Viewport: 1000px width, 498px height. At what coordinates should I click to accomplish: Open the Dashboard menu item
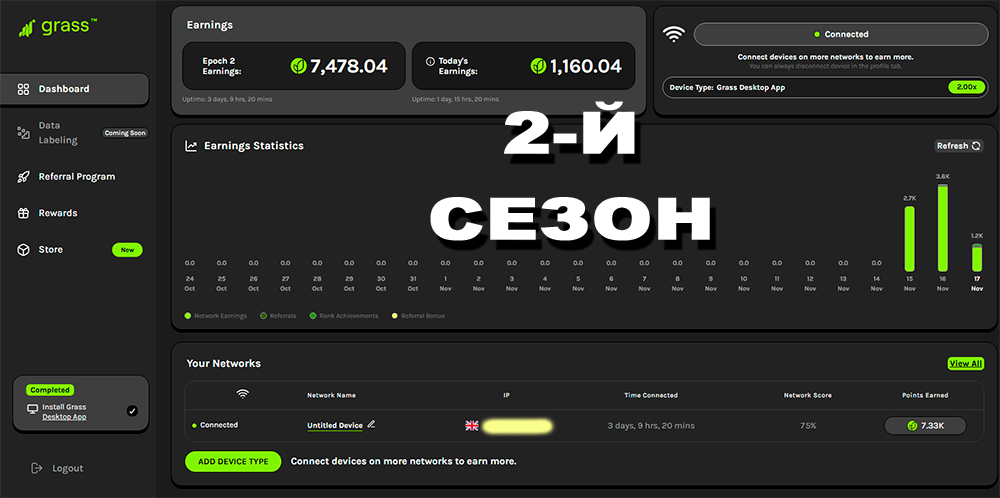(75, 89)
